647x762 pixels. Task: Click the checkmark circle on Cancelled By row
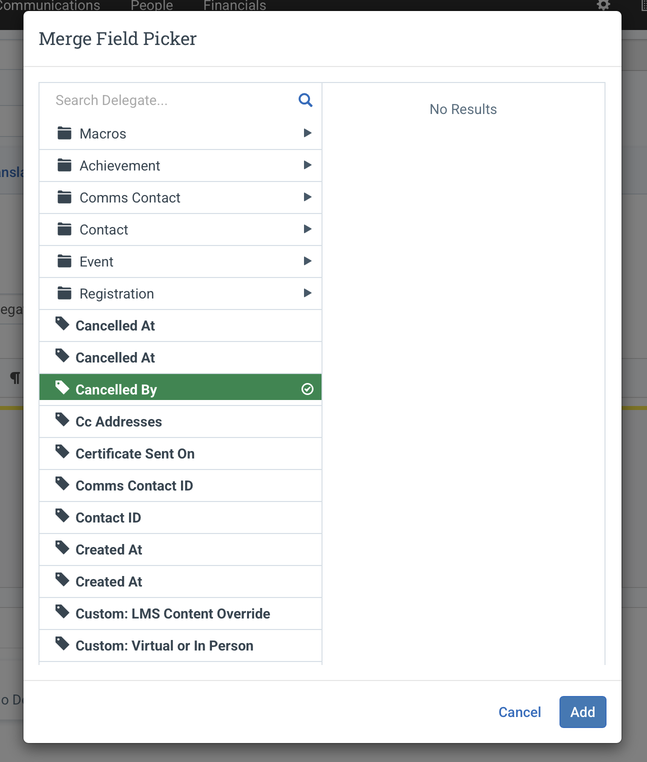coord(307,389)
